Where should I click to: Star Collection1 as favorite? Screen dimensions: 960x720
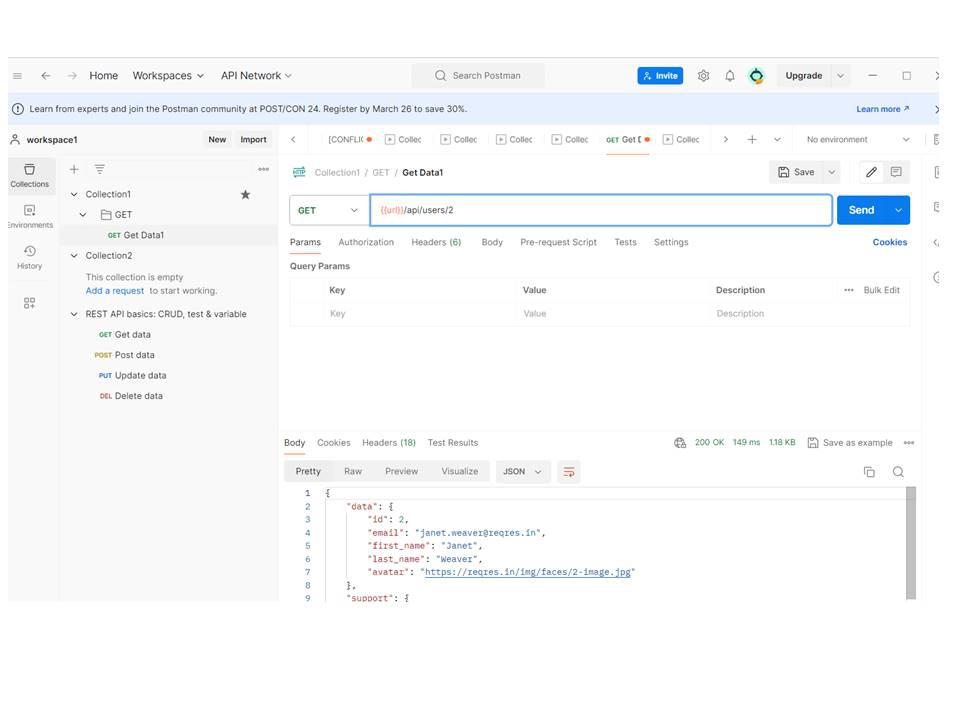click(246, 195)
